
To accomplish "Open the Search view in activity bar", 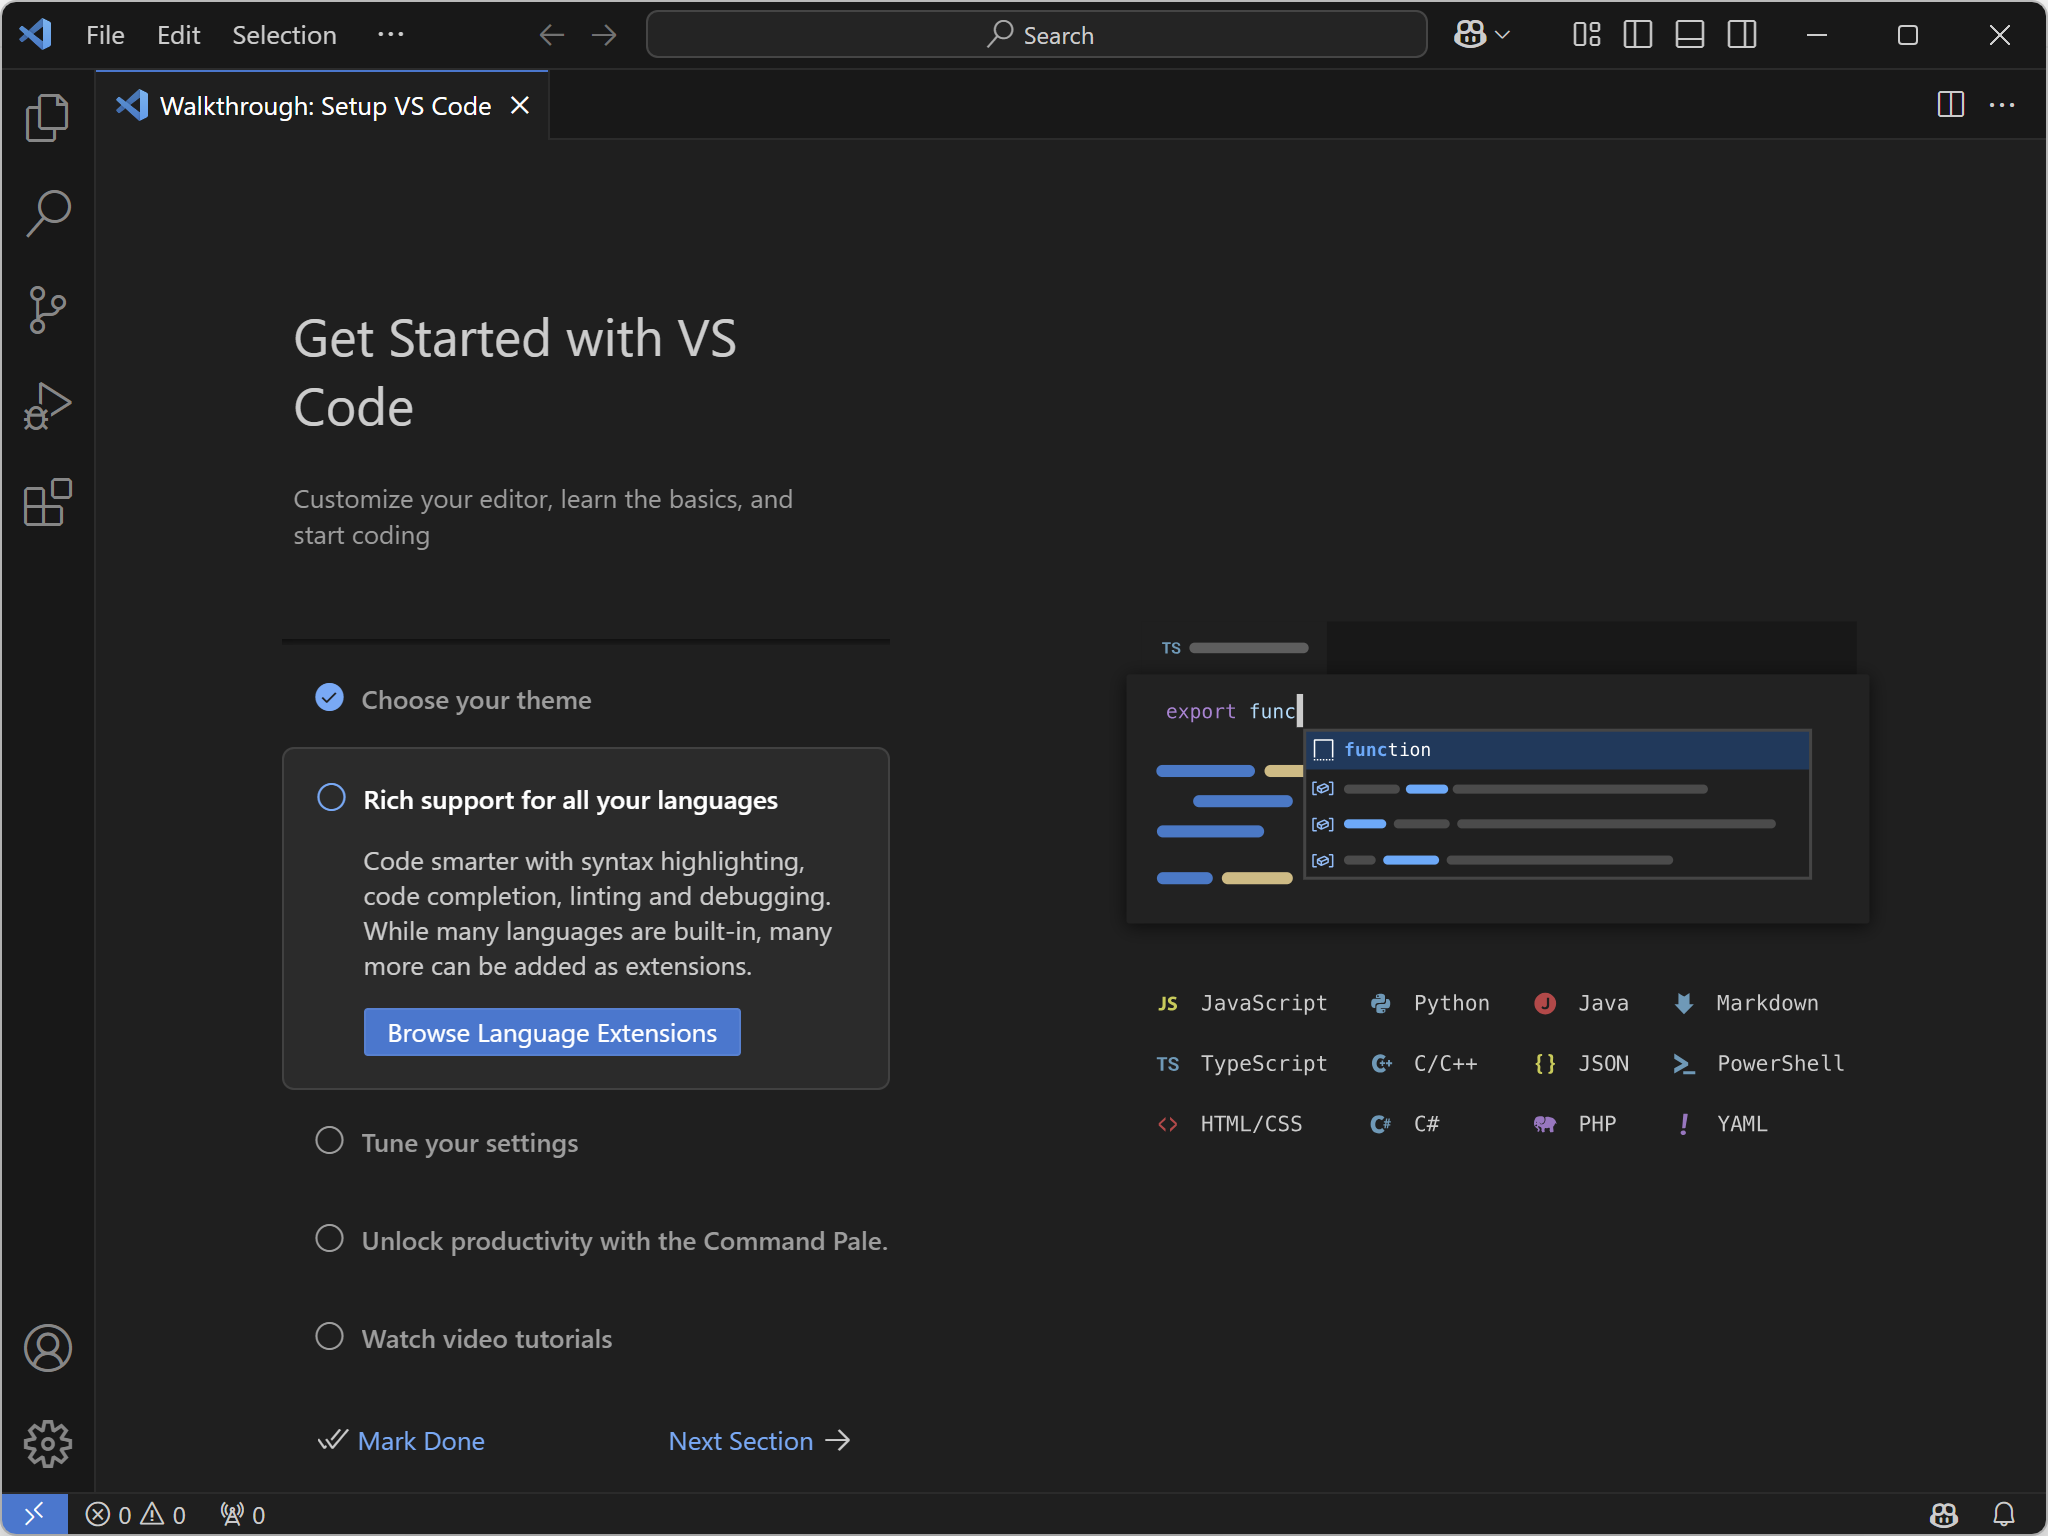I will coord(47,214).
